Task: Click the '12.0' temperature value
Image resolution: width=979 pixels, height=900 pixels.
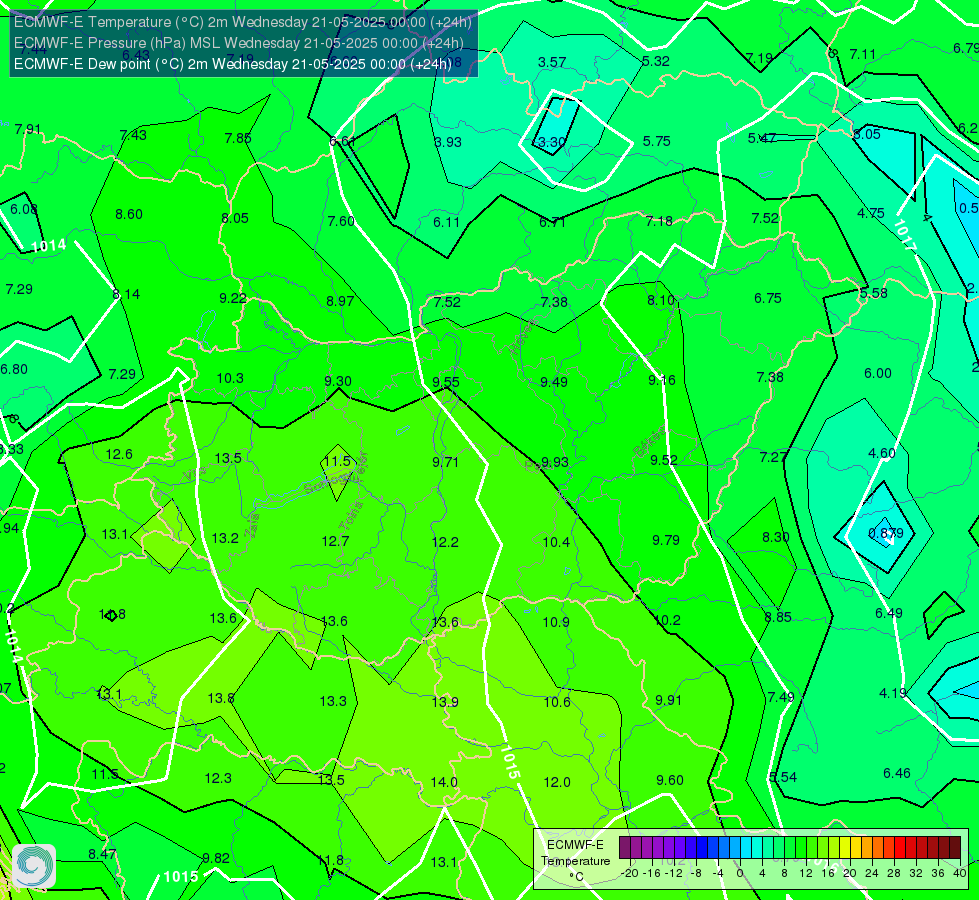Action: pyautogui.click(x=557, y=783)
